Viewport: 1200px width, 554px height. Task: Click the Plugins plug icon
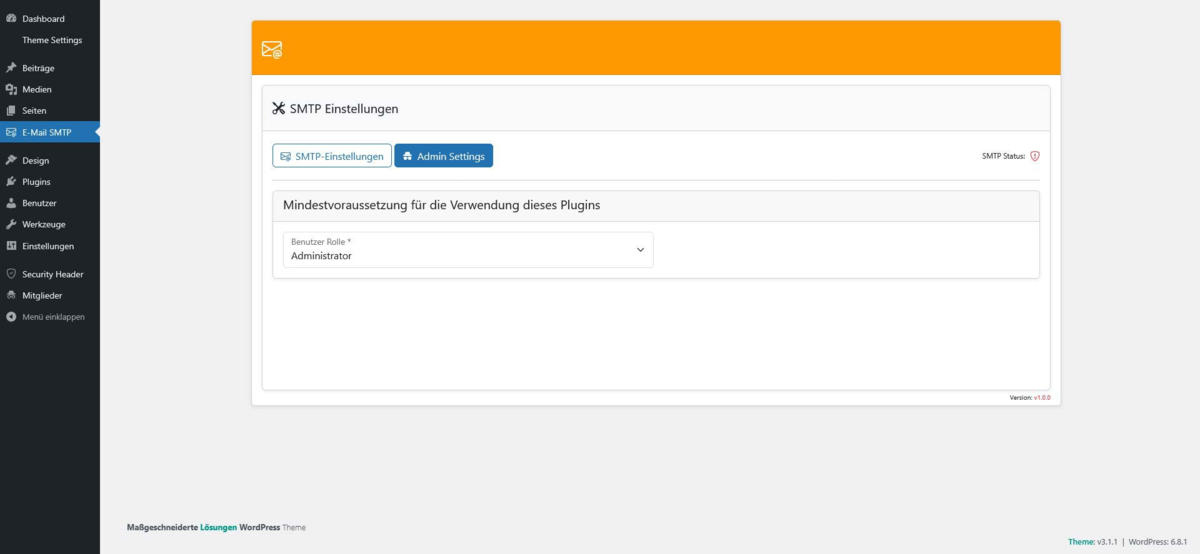[x=11, y=182]
